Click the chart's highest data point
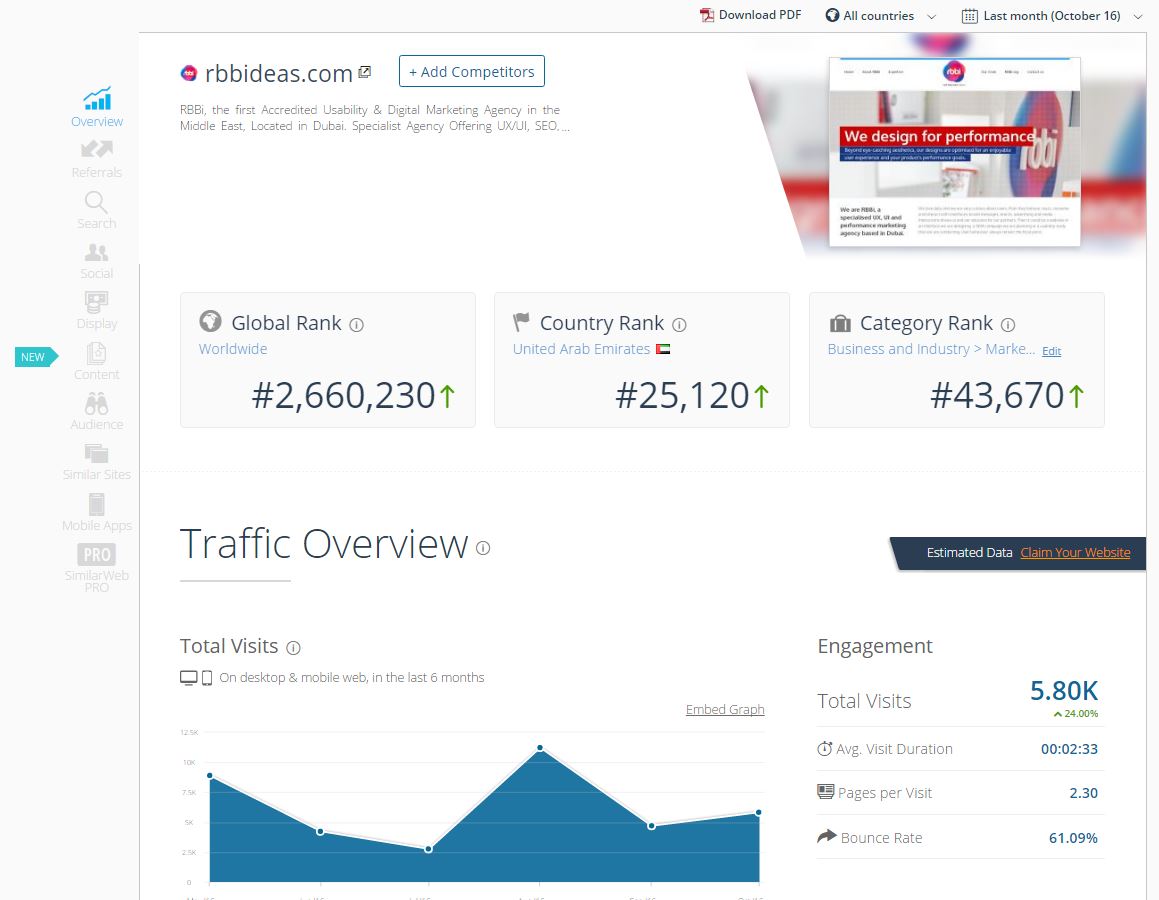This screenshot has height=900, width=1159. pyautogui.click(x=540, y=748)
